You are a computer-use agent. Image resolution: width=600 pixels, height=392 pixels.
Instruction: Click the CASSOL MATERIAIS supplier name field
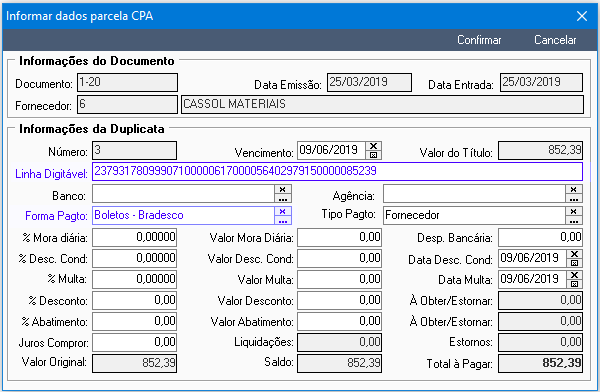[x=382, y=105]
